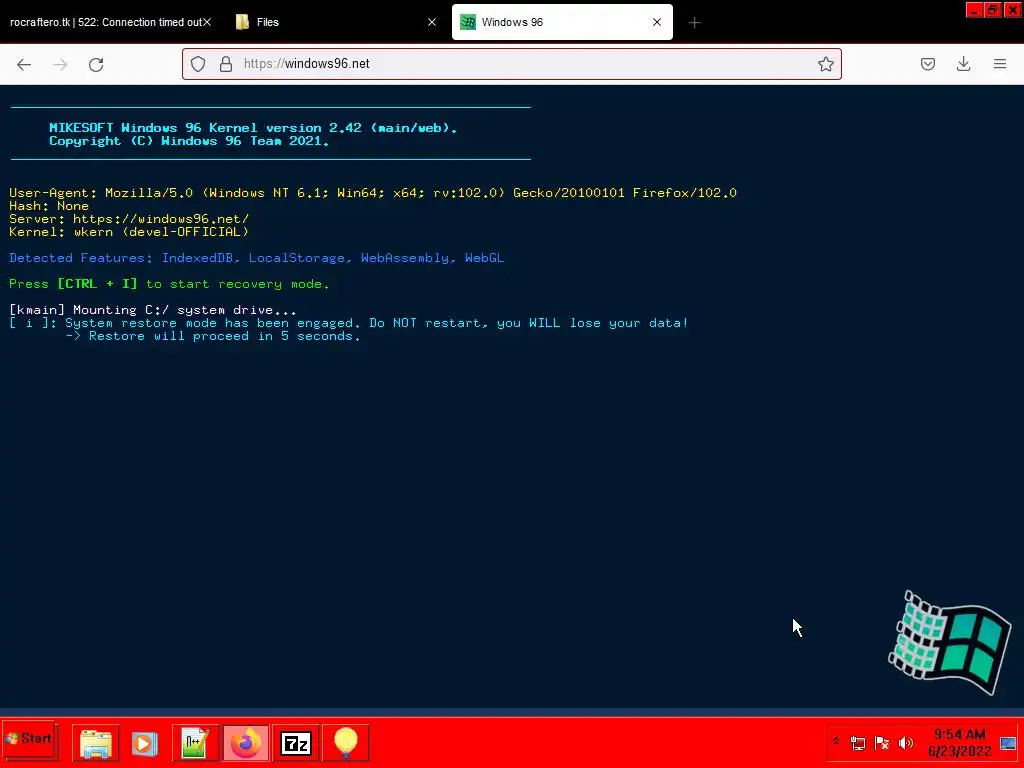The height and width of the screenshot is (768, 1024).
Task: Click the Show Desktop tray button
Action: [1008, 743]
